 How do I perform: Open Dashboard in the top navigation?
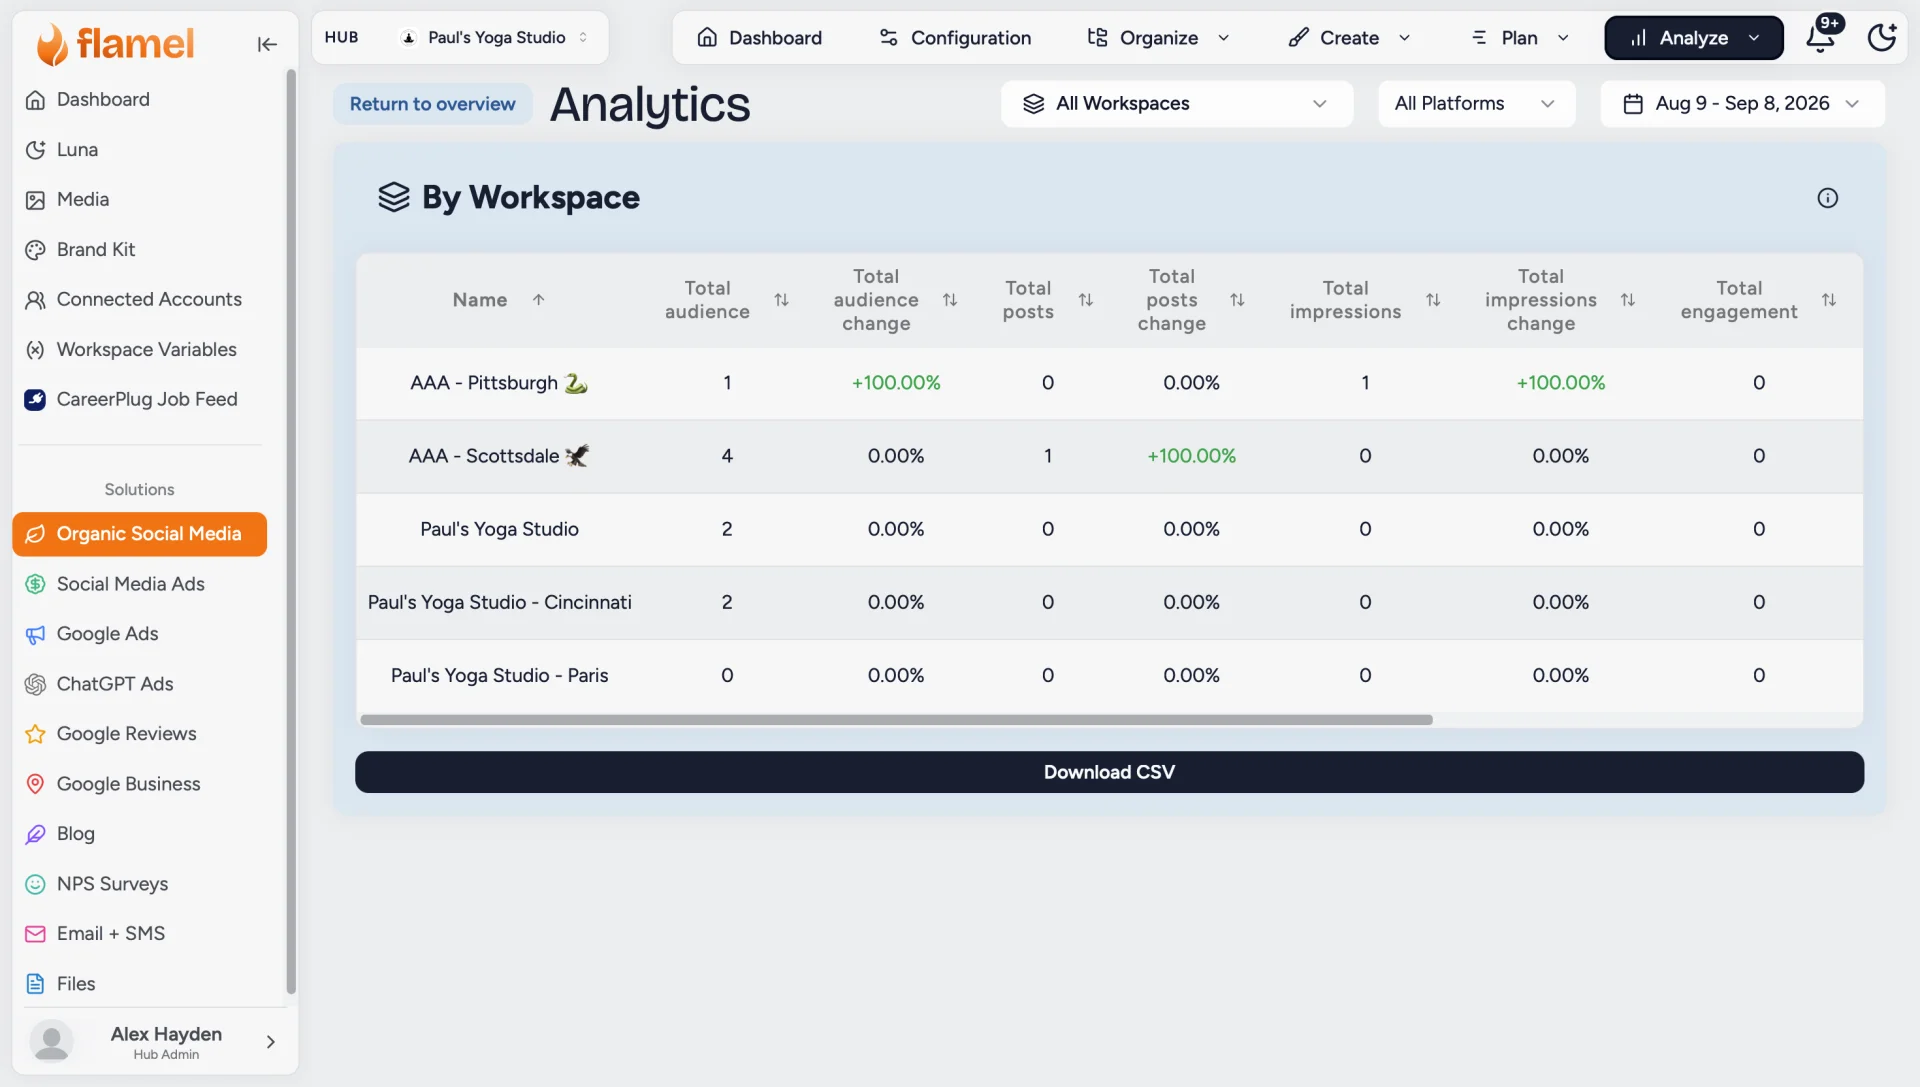pos(759,38)
